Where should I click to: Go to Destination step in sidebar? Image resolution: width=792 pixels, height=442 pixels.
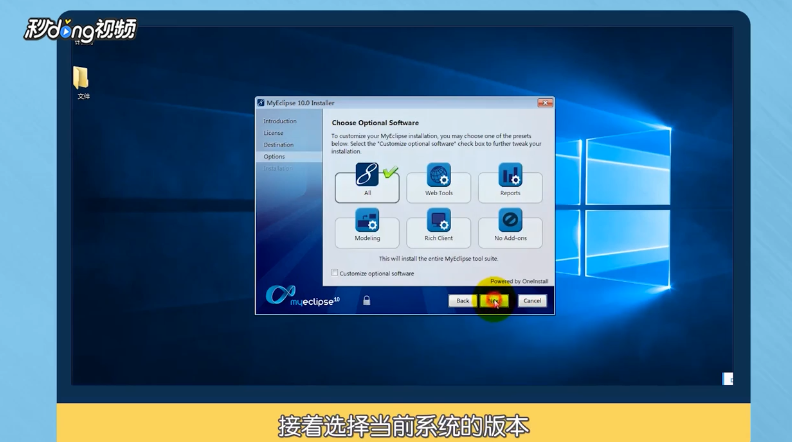pos(278,145)
